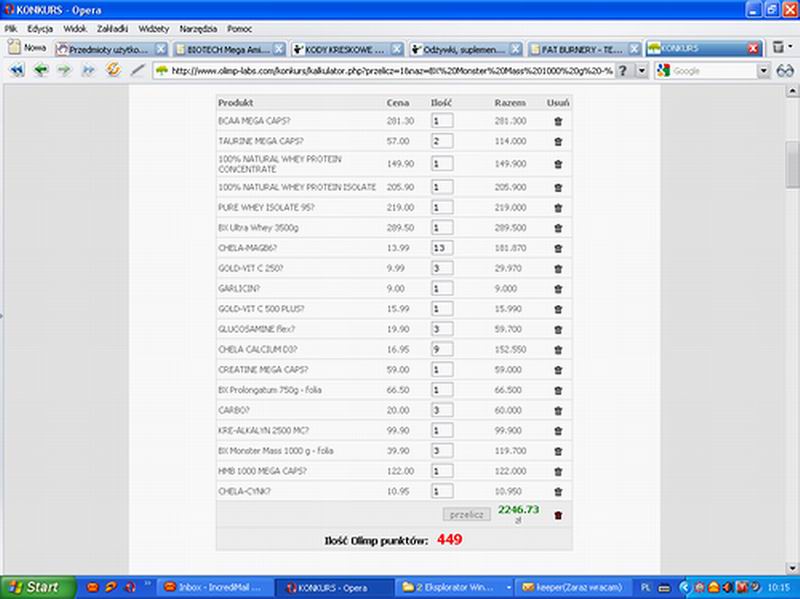
Task: Open the keeper(Zaraz wracam) taskbar window
Action: [x=573, y=588]
